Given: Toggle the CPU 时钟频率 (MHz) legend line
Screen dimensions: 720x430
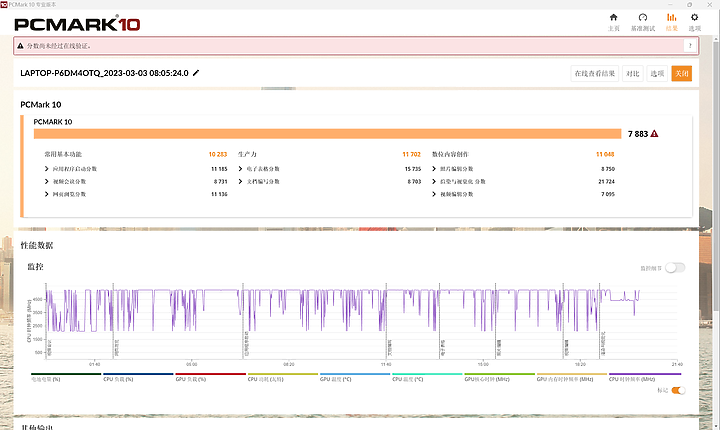Looking at the screenshot, I should point(644,377).
